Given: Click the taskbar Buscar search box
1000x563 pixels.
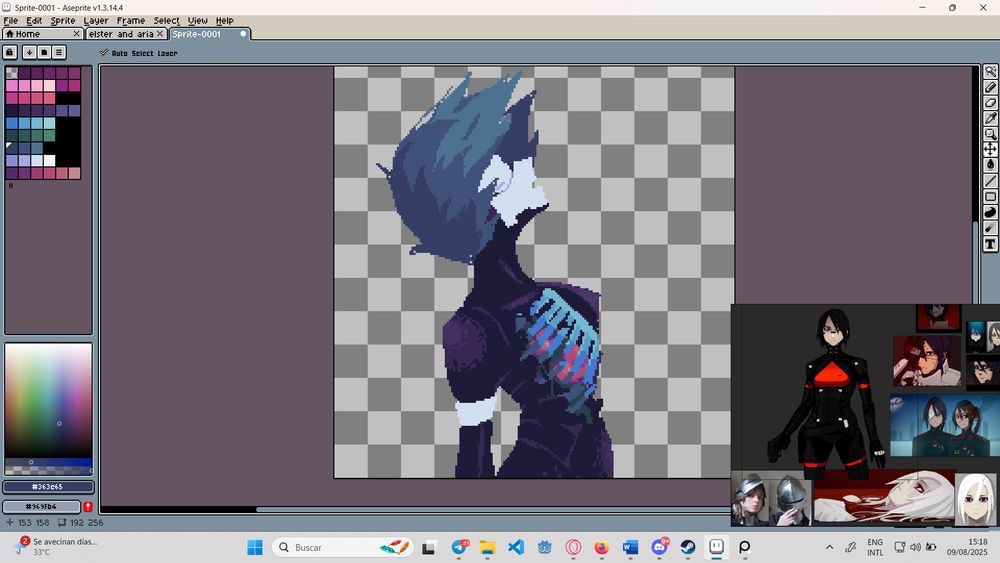Looking at the screenshot, I should click(343, 547).
